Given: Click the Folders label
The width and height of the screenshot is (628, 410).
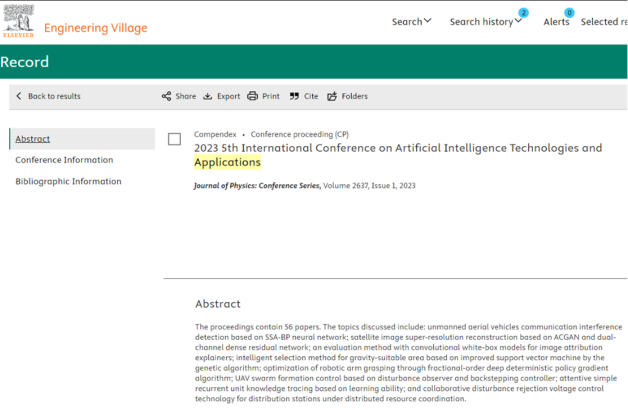Looking at the screenshot, I should pyautogui.click(x=354, y=96).
